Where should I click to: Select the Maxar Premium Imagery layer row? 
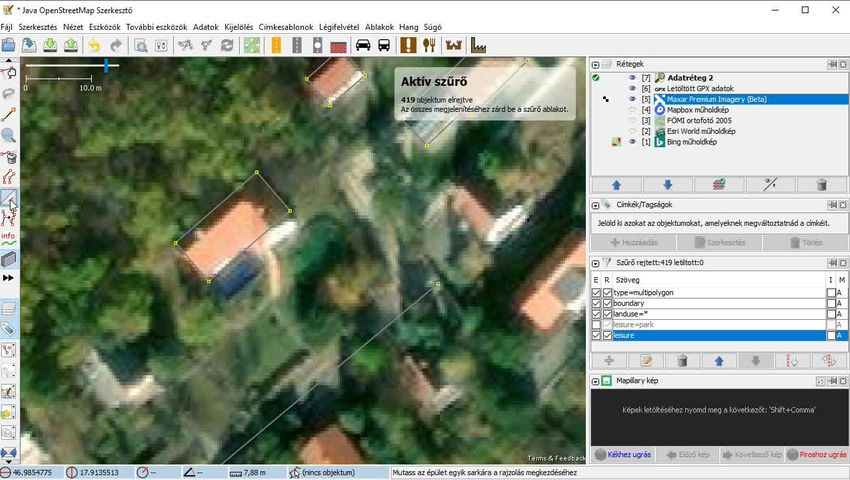tap(719, 99)
